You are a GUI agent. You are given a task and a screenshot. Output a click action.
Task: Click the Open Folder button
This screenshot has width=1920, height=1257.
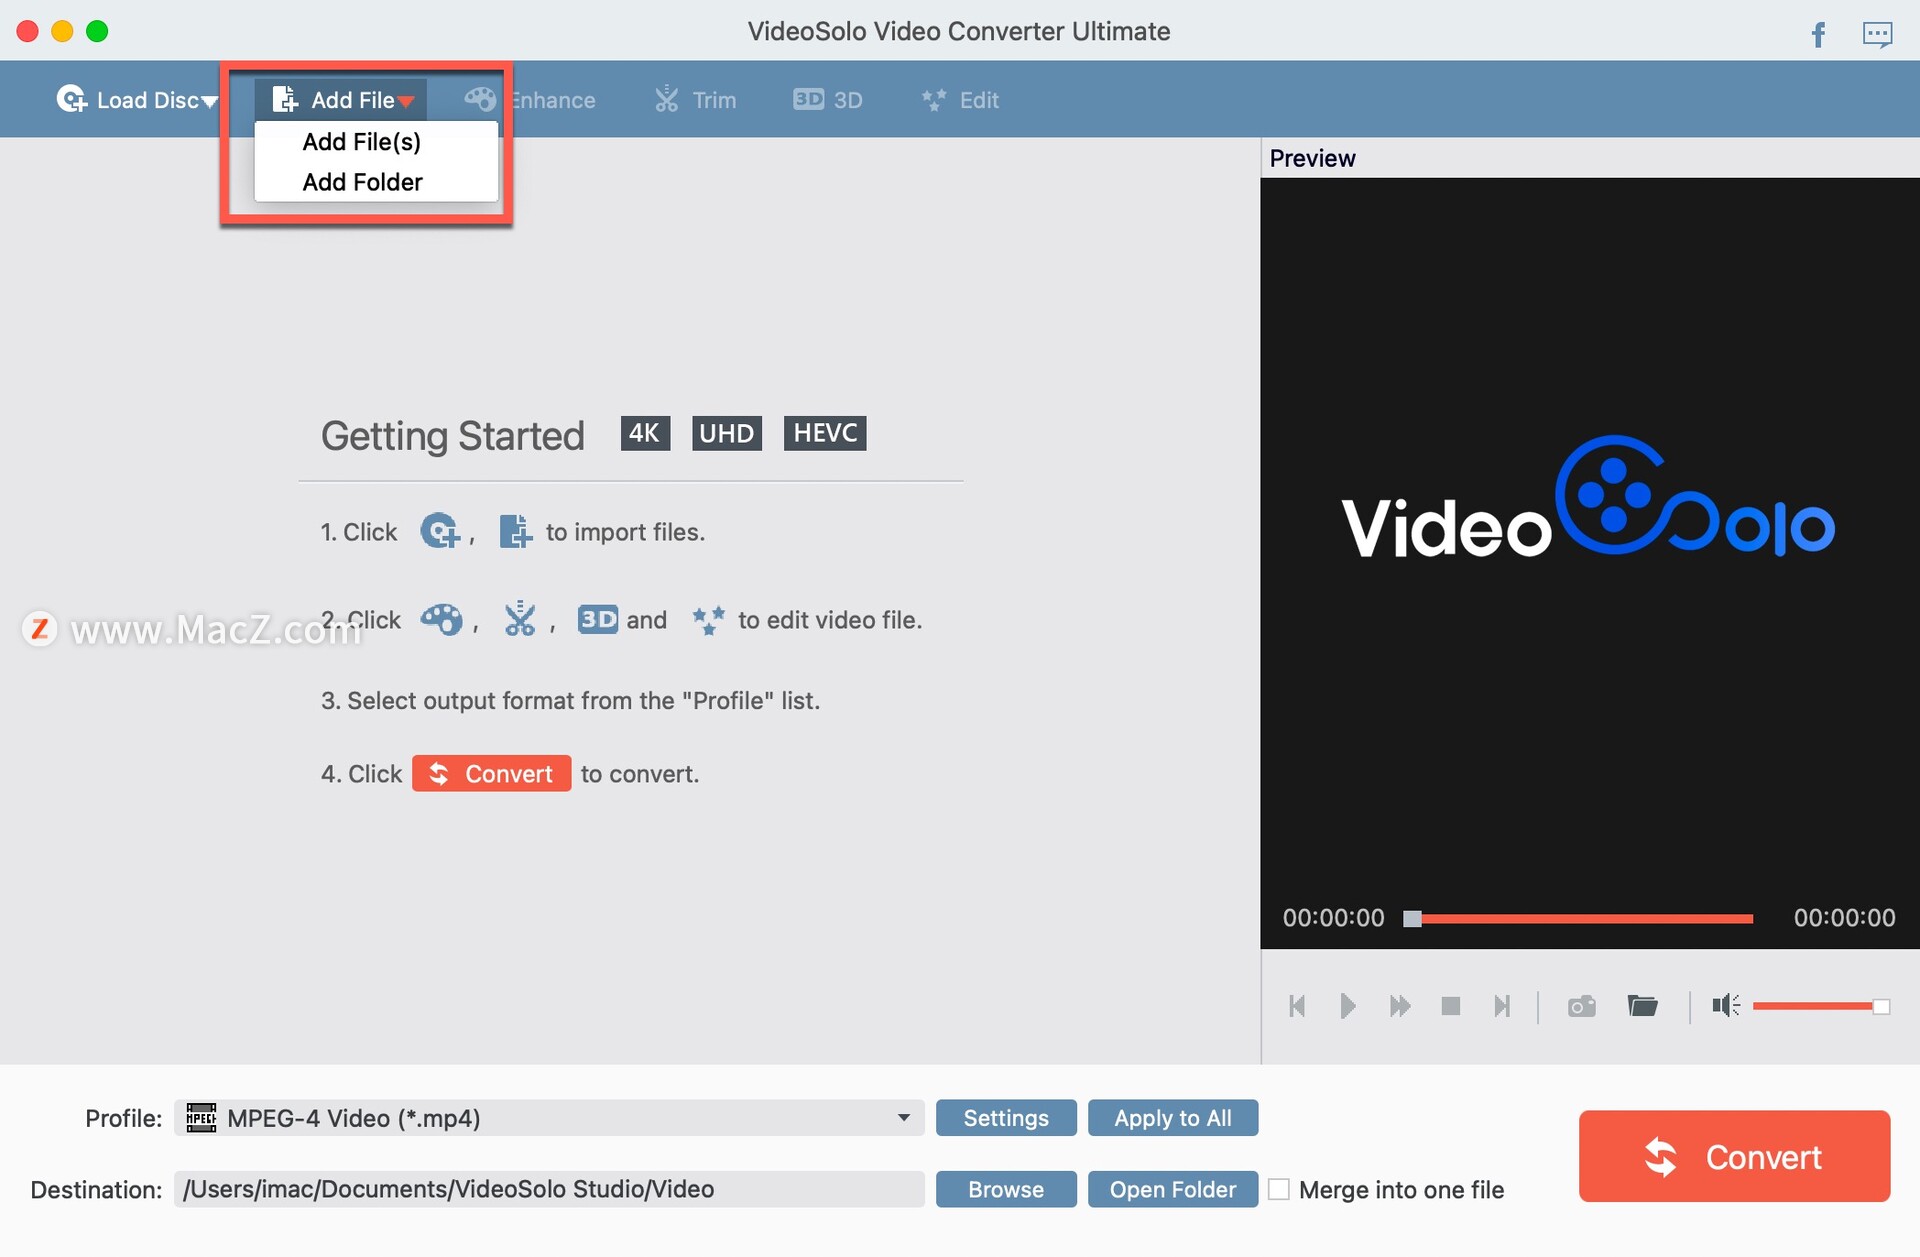[x=1173, y=1189]
